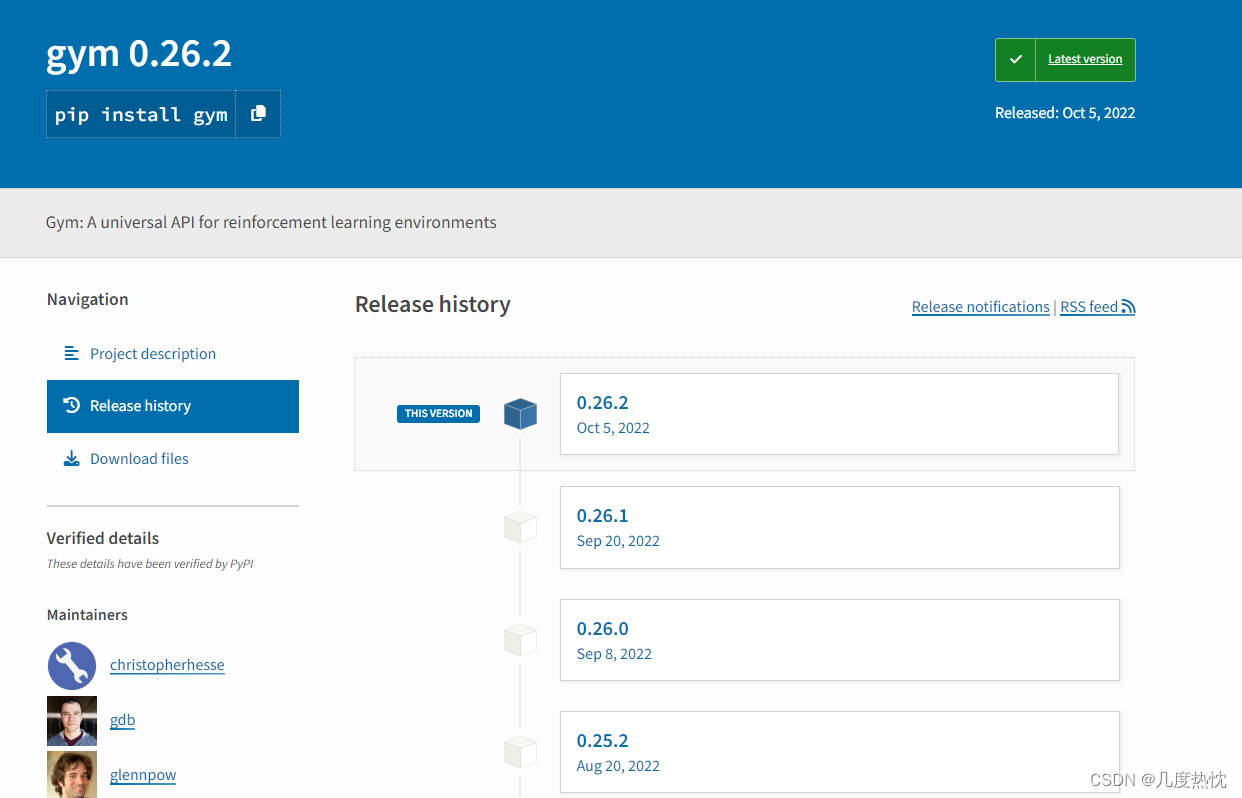Open the Release notifications link
1242x798 pixels.
click(981, 307)
